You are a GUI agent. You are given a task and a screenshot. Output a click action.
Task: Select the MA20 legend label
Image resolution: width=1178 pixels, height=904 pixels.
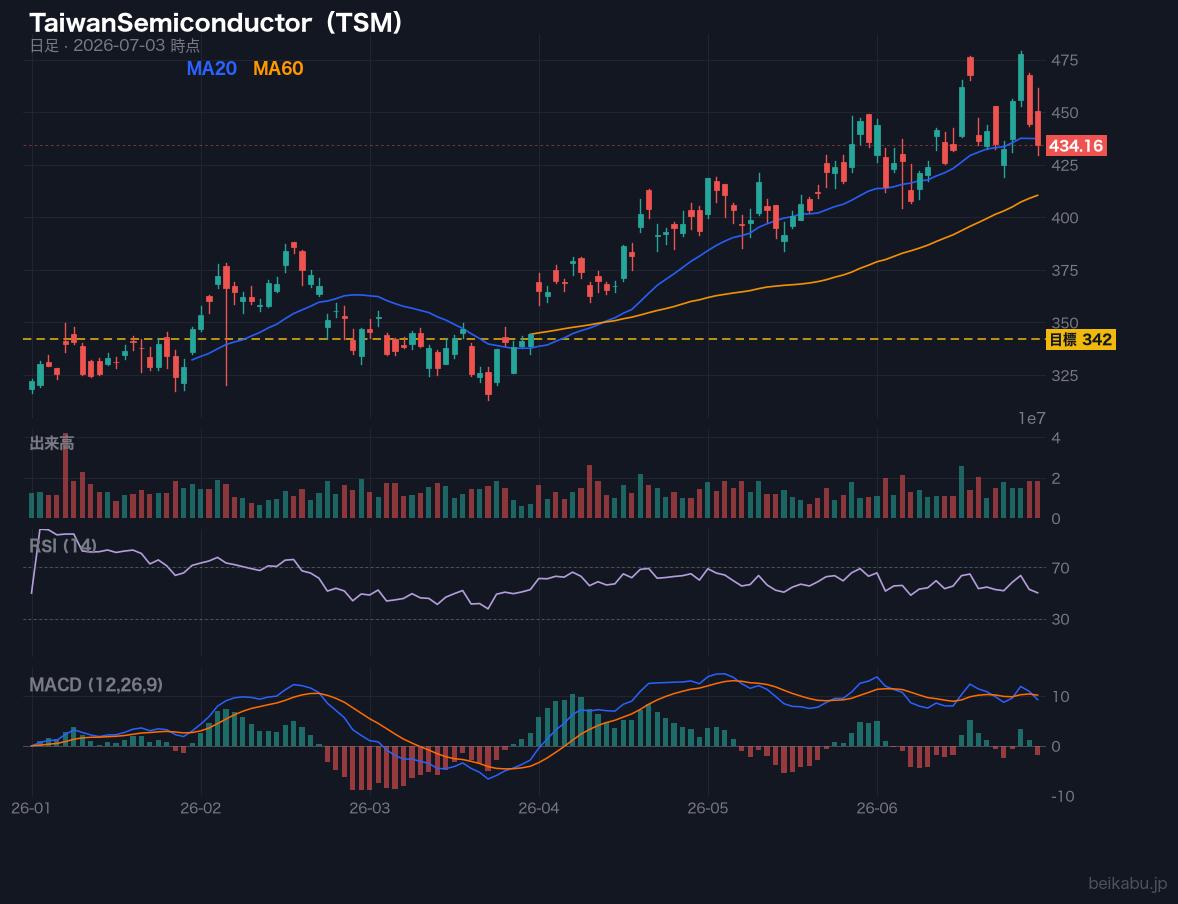coord(211,68)
